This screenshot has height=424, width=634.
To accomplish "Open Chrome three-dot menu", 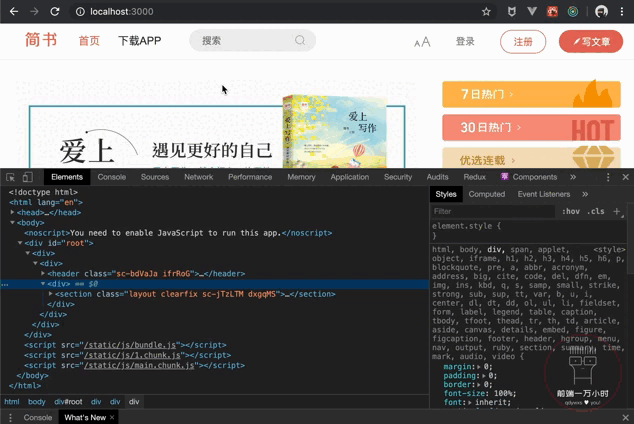I will click(622, 12).
